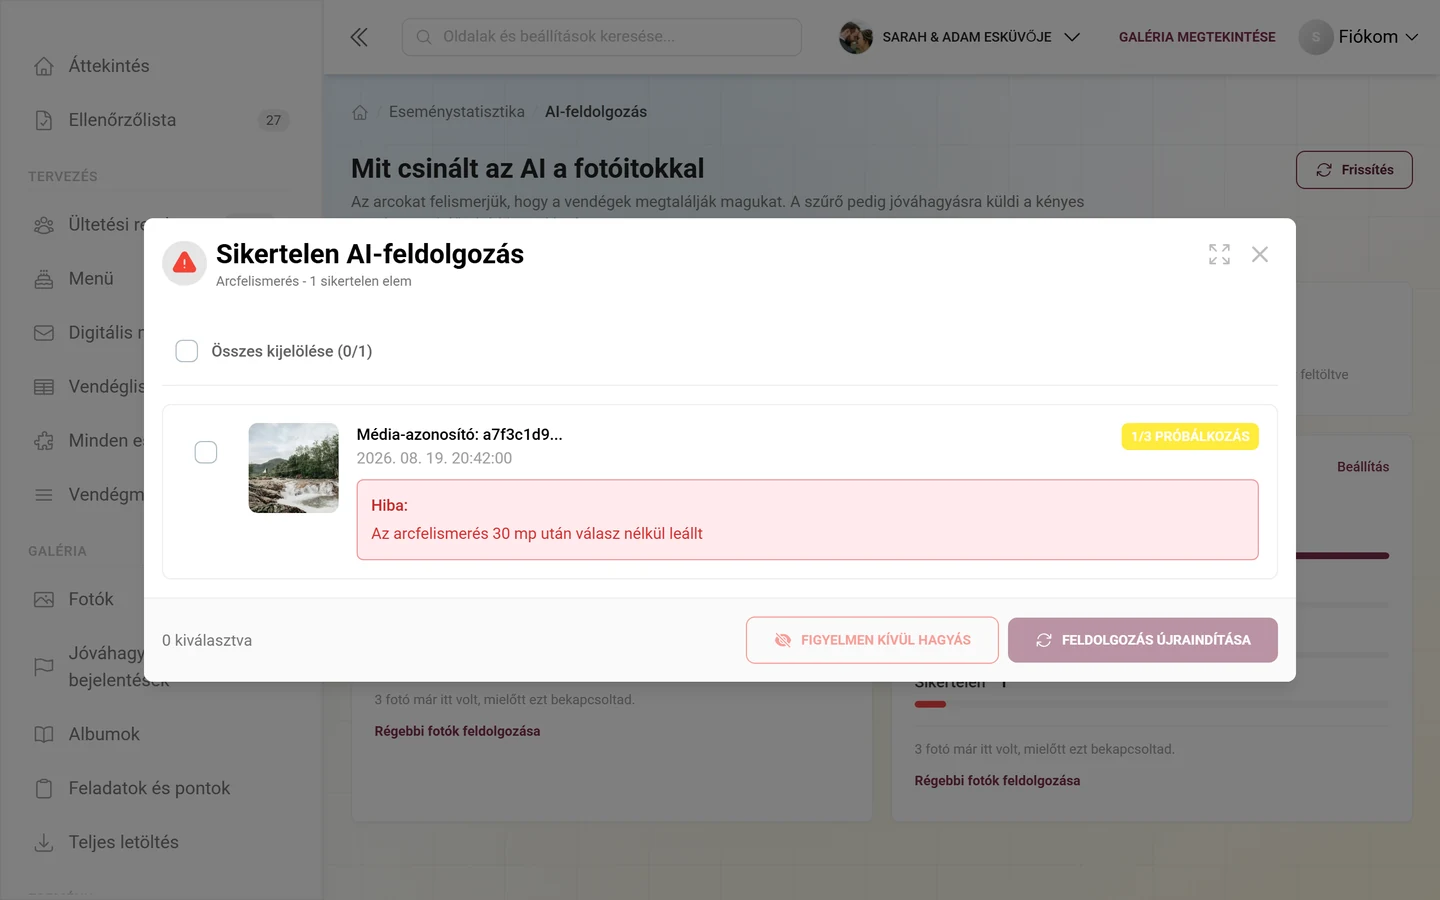This screenshot has width=1440, height=900.
Task: Open the Menü icon in sidebar
Action: coord(44,279)
